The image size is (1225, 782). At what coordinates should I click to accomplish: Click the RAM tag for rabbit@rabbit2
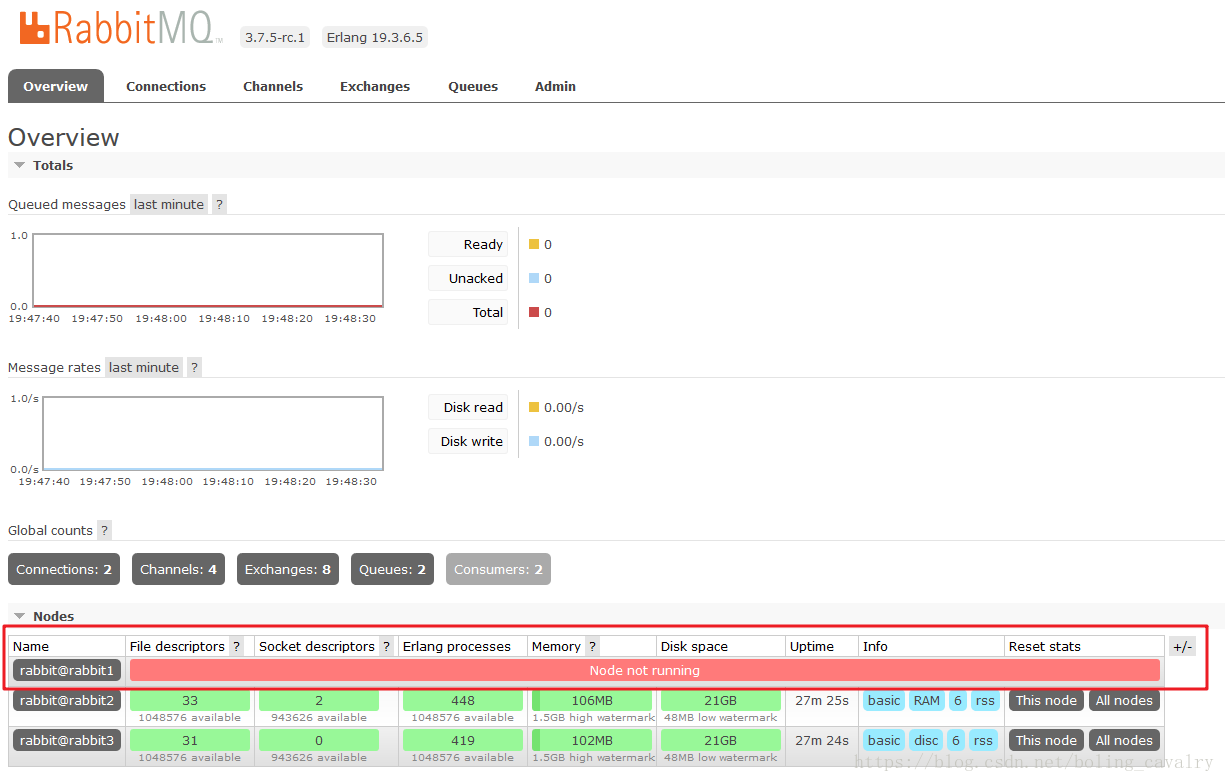tap(927, 700)
